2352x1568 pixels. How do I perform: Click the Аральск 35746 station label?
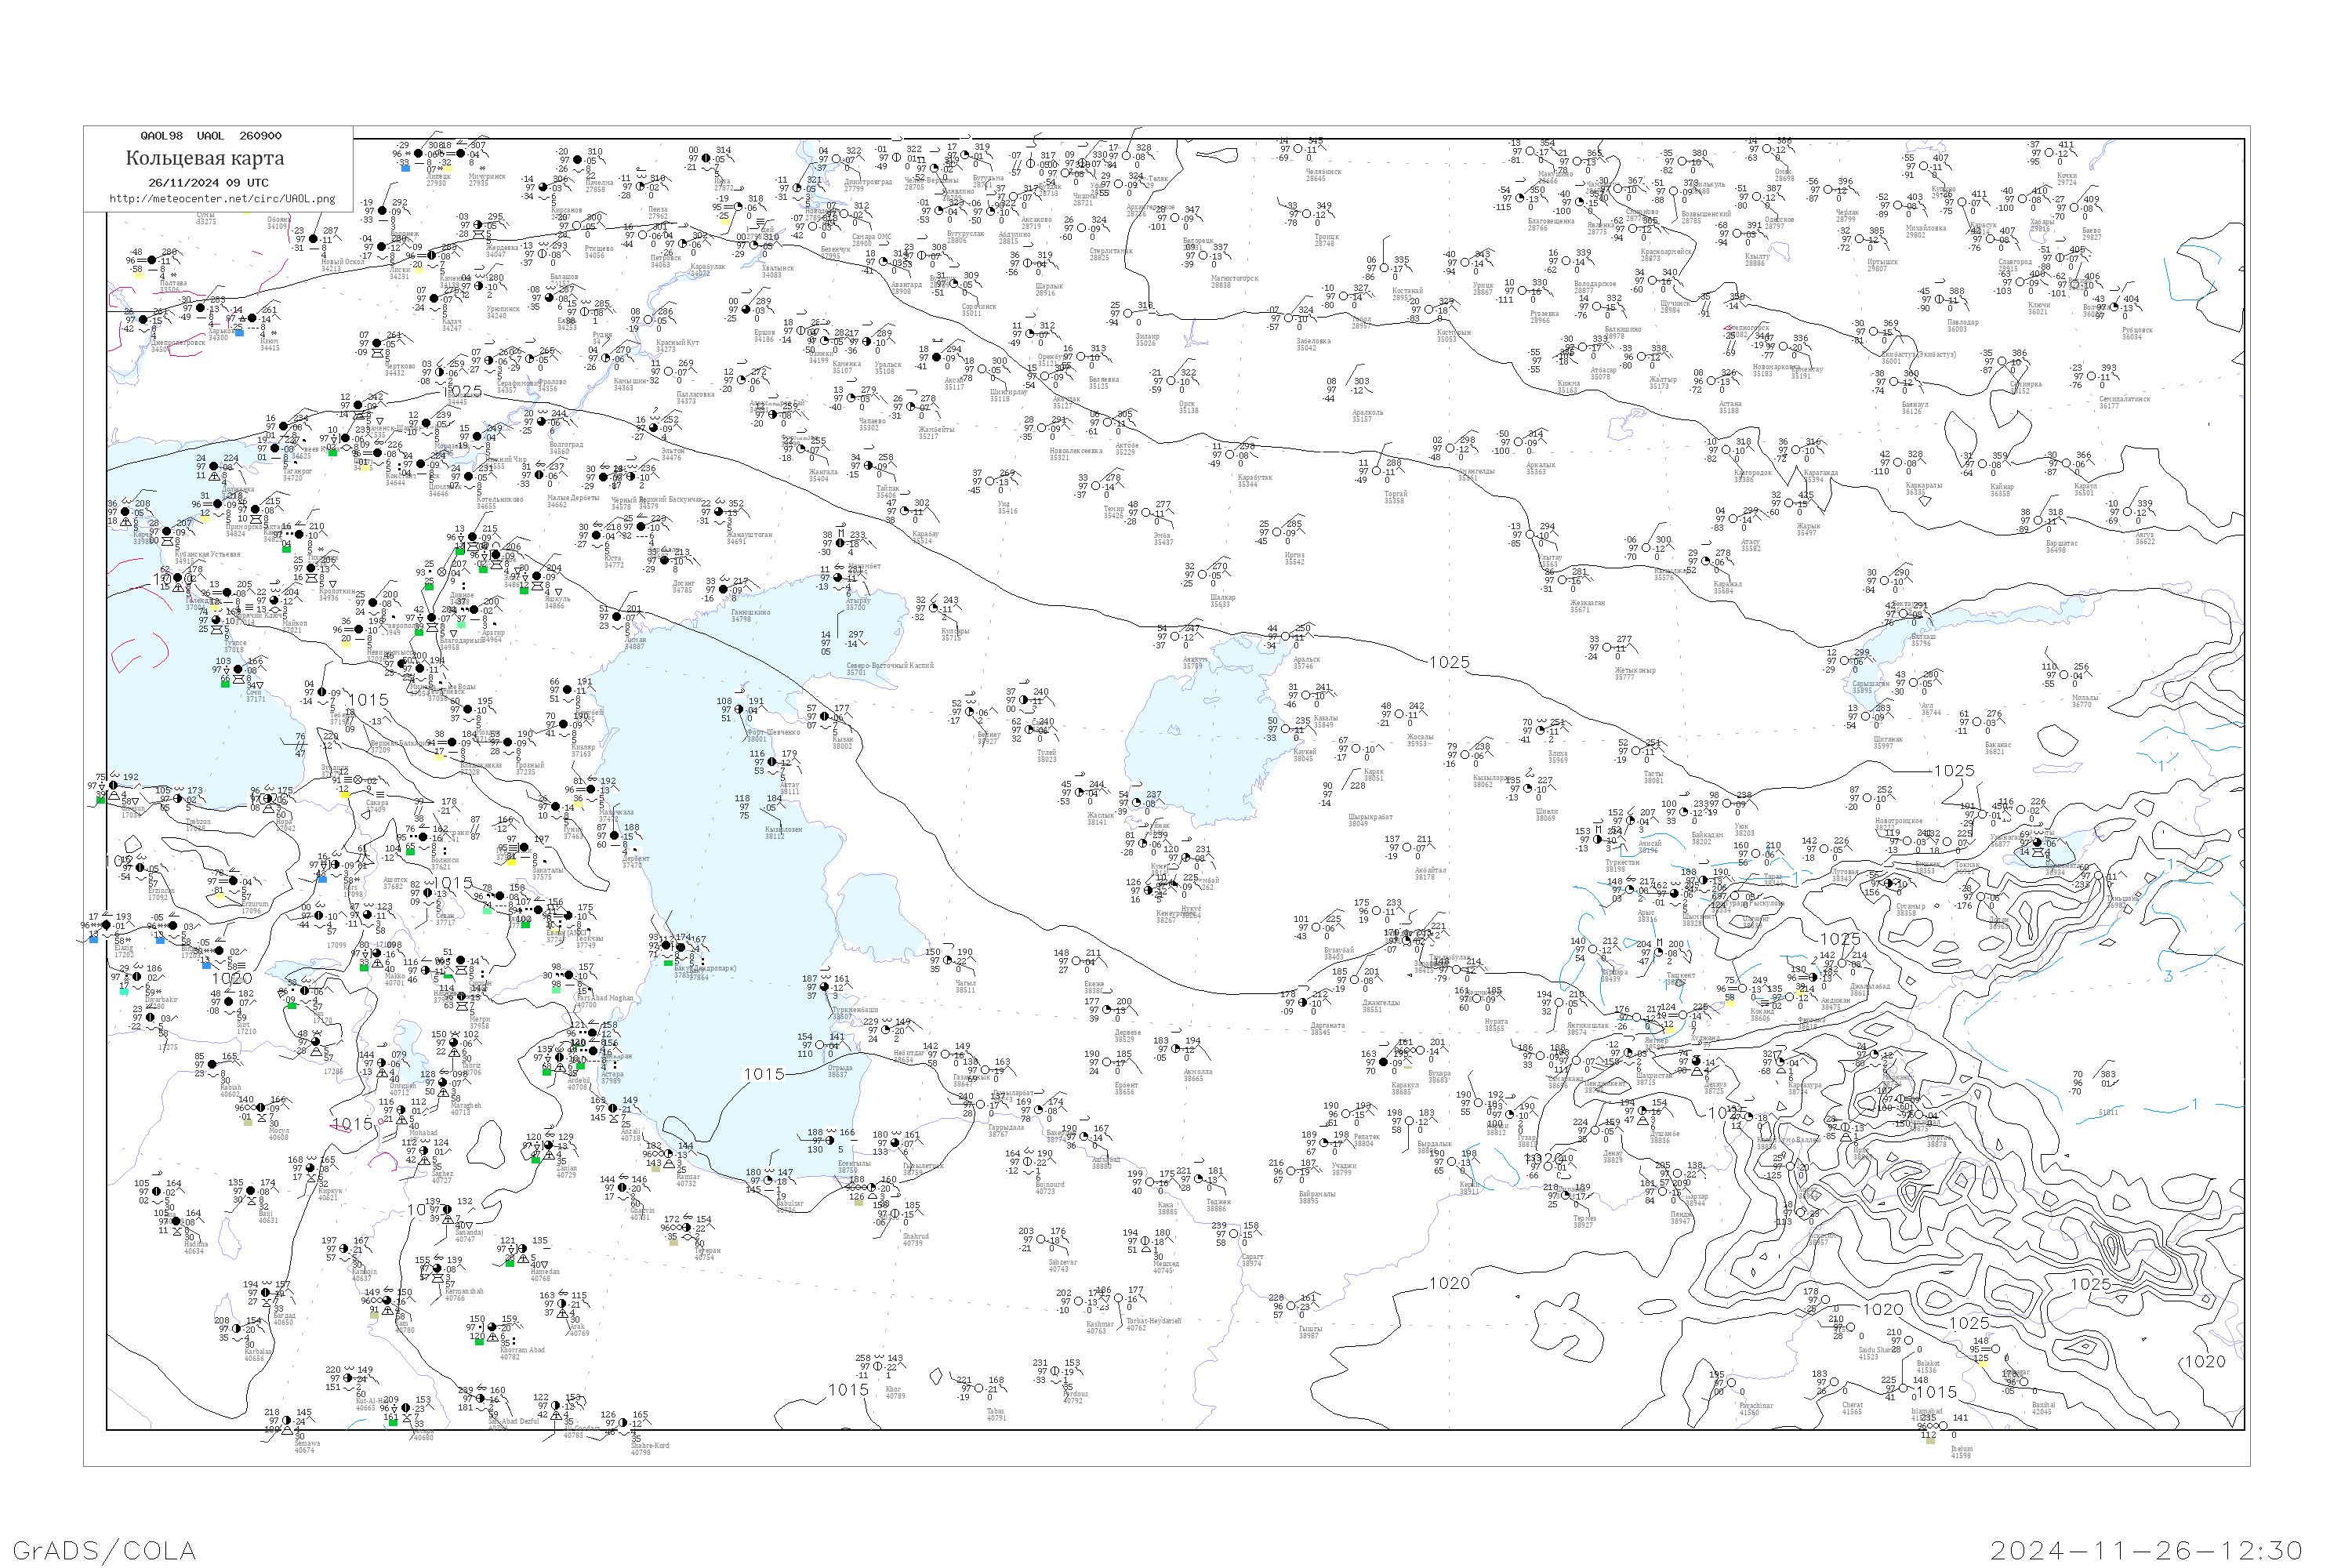pos(1306,662)
